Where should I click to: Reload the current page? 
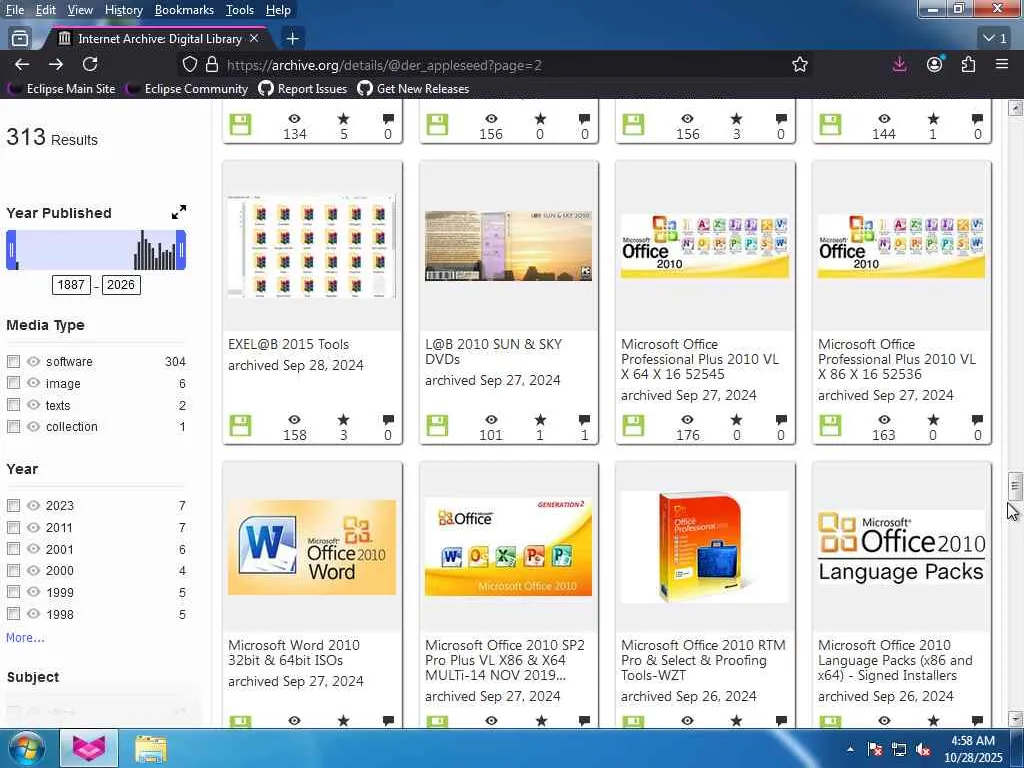[x=90, y=64]
